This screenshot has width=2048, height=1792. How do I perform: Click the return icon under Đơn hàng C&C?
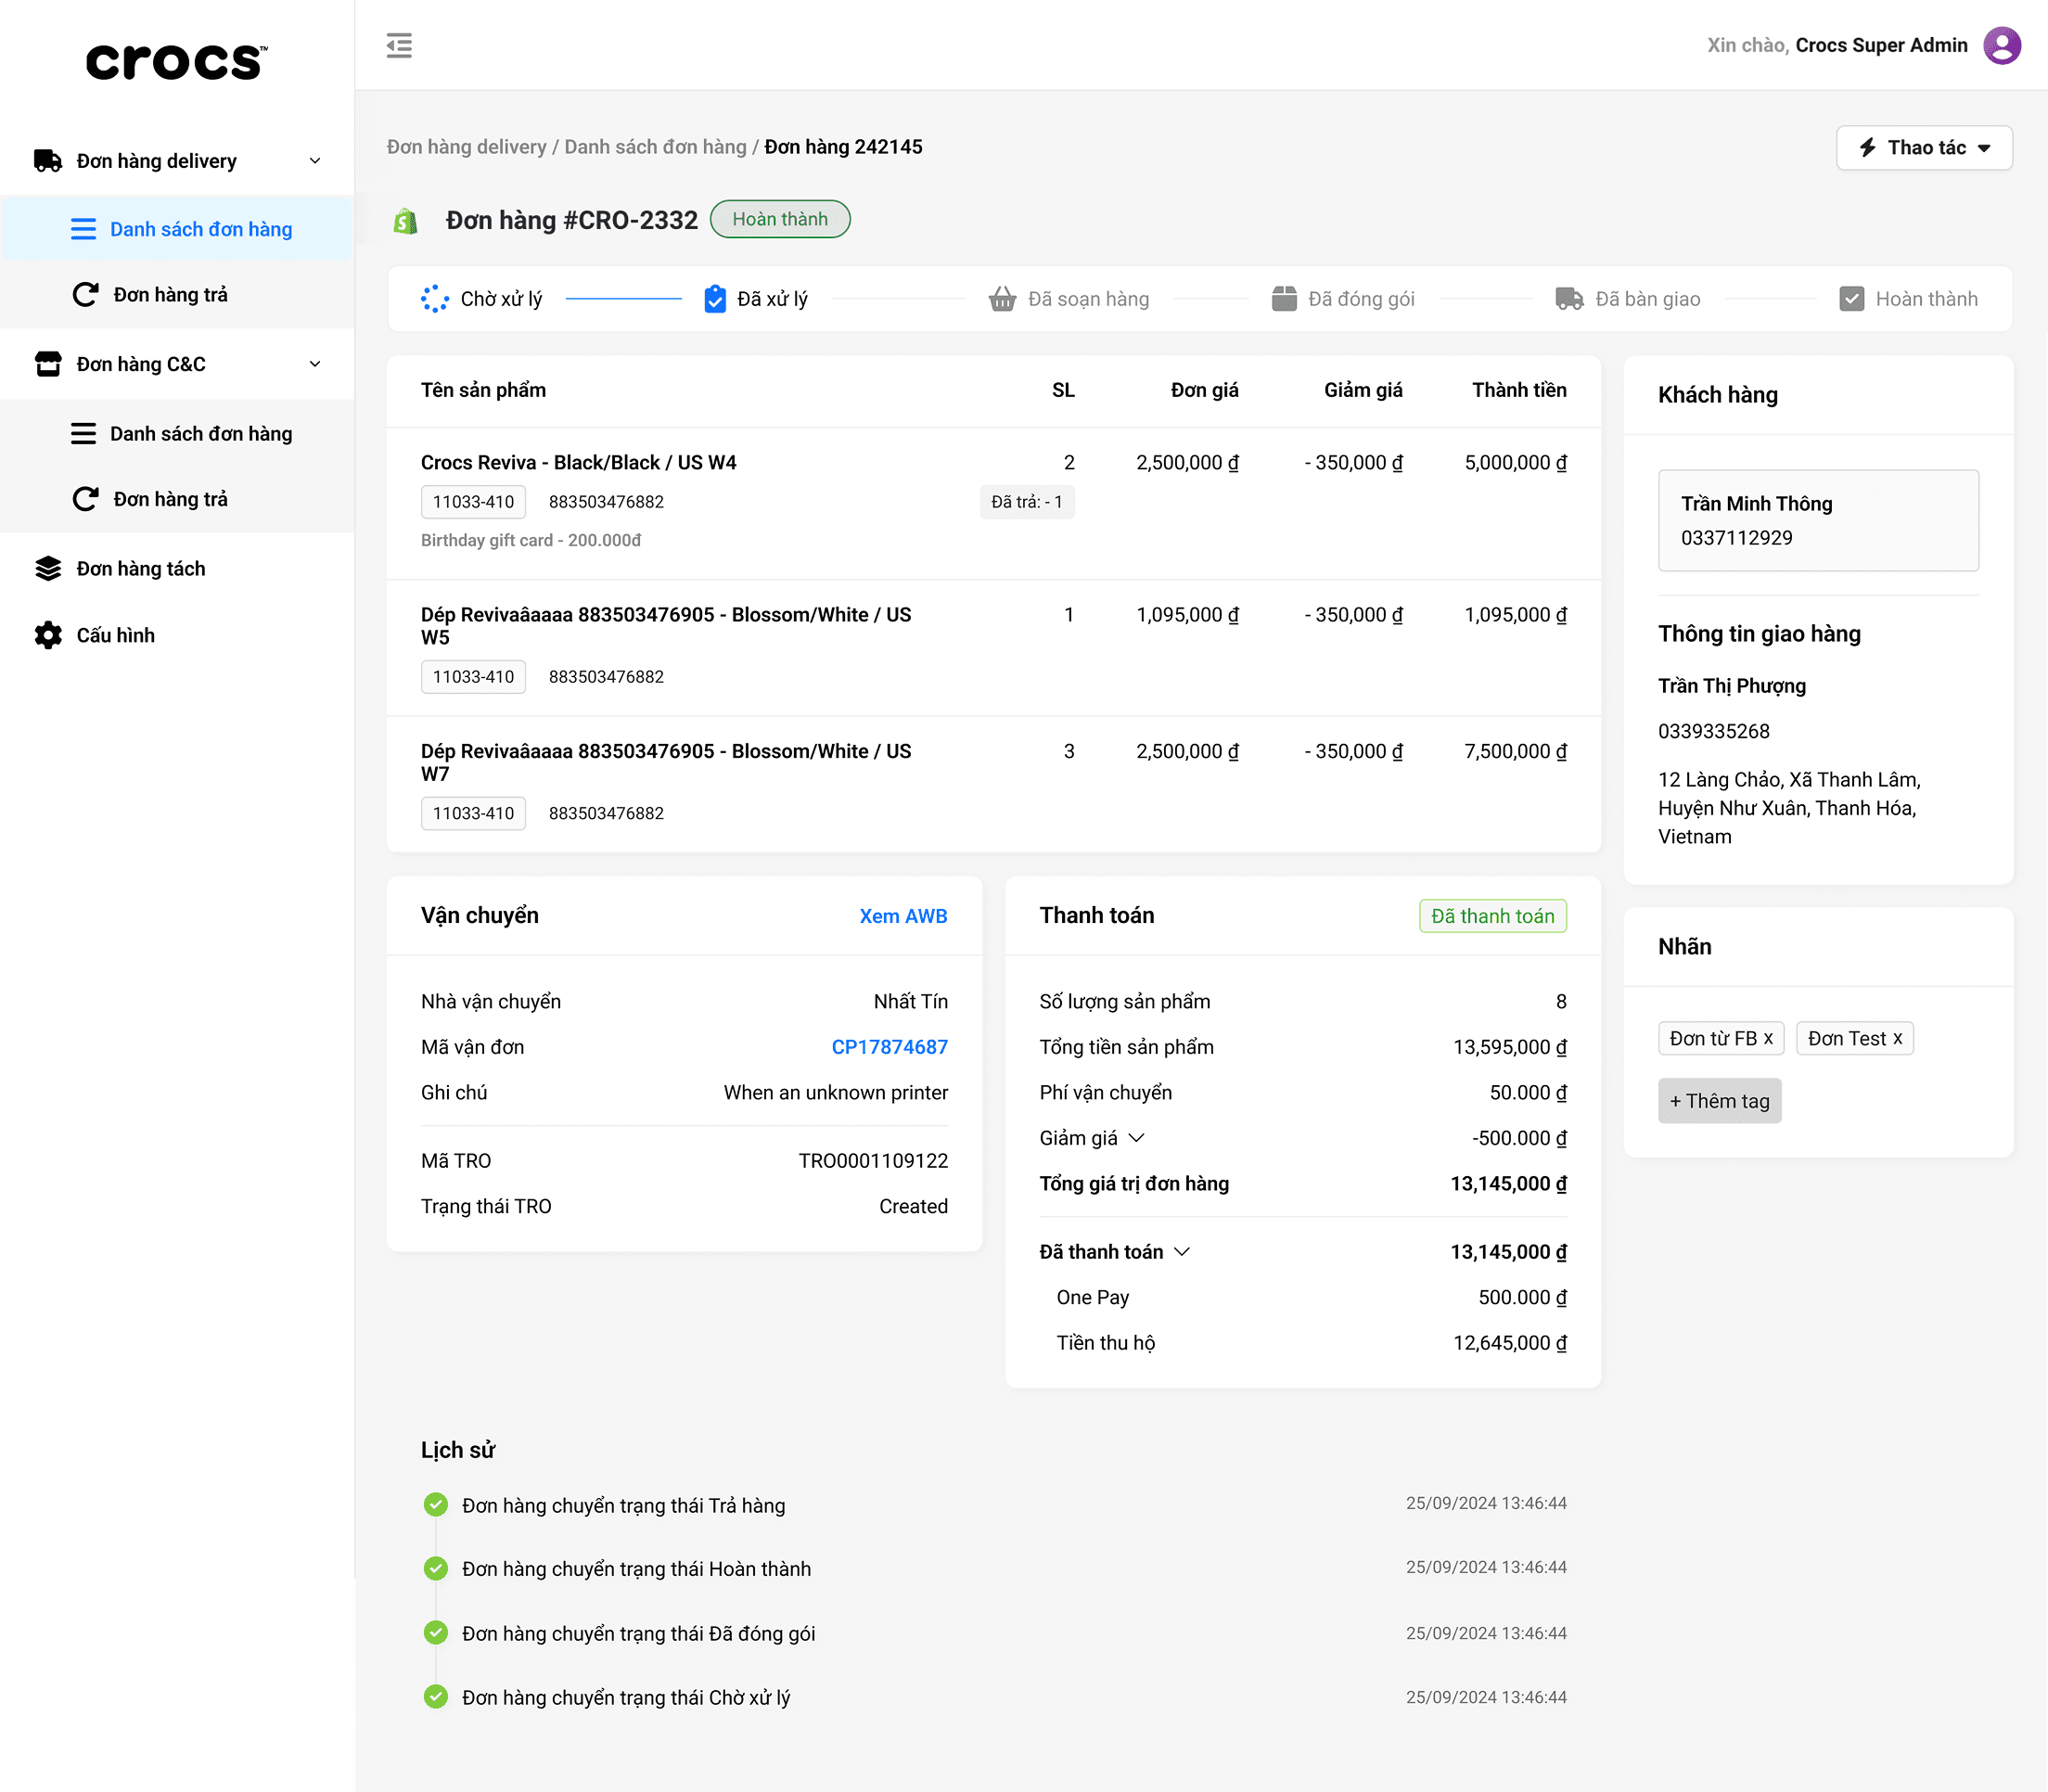pyautogui.click(x=86, y=499)
